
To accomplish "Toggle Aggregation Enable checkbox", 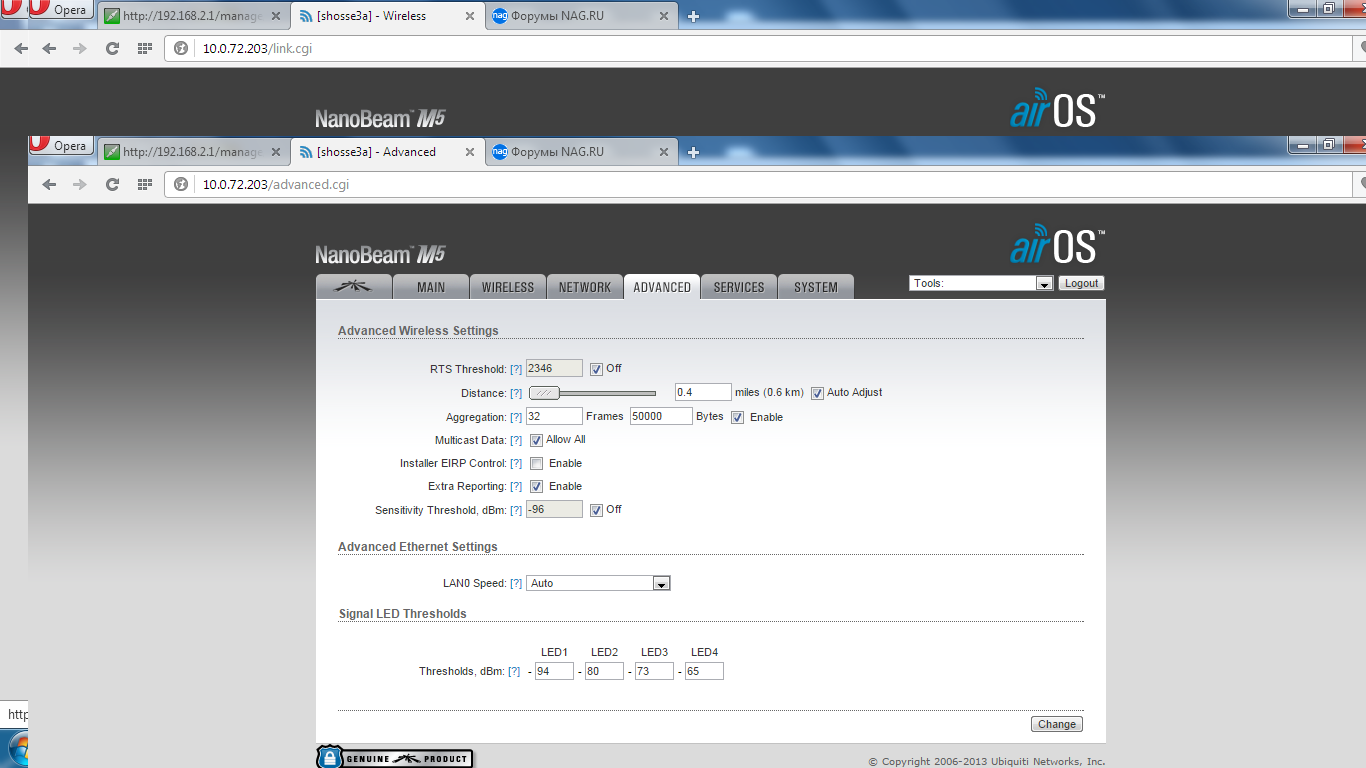I will (738, 417).
